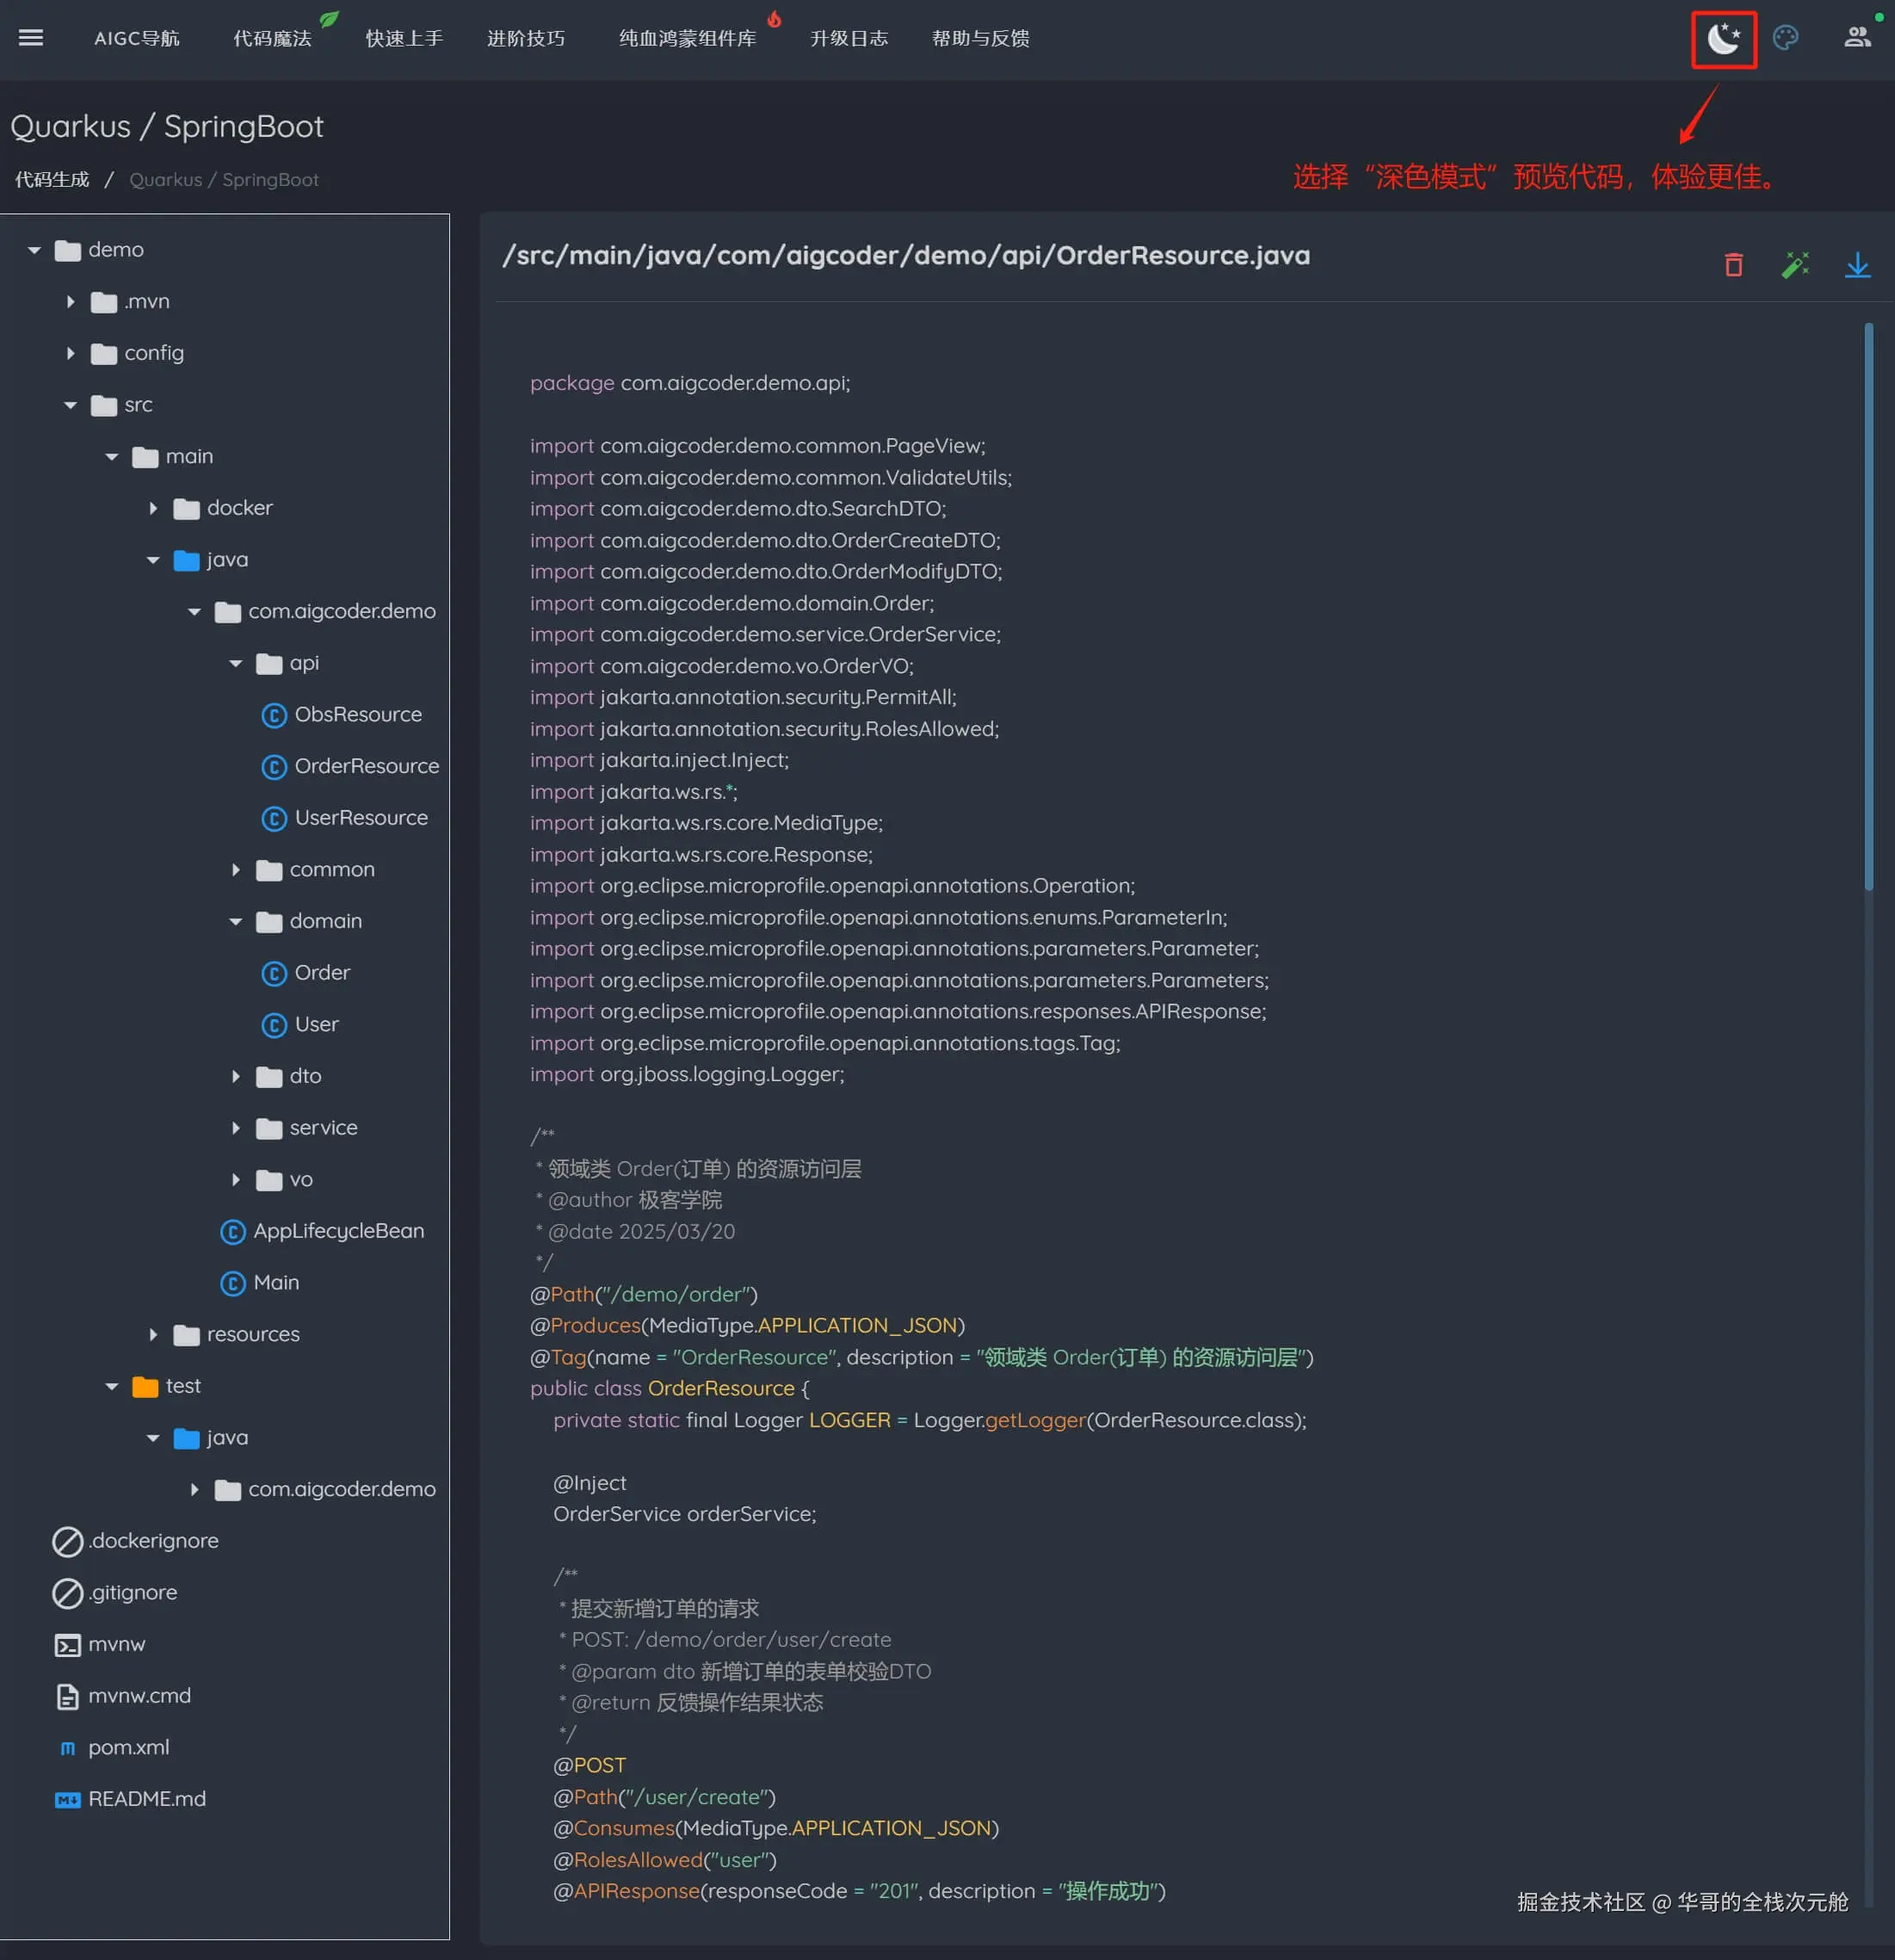Open the OrderResource class file

coord(366,766)
